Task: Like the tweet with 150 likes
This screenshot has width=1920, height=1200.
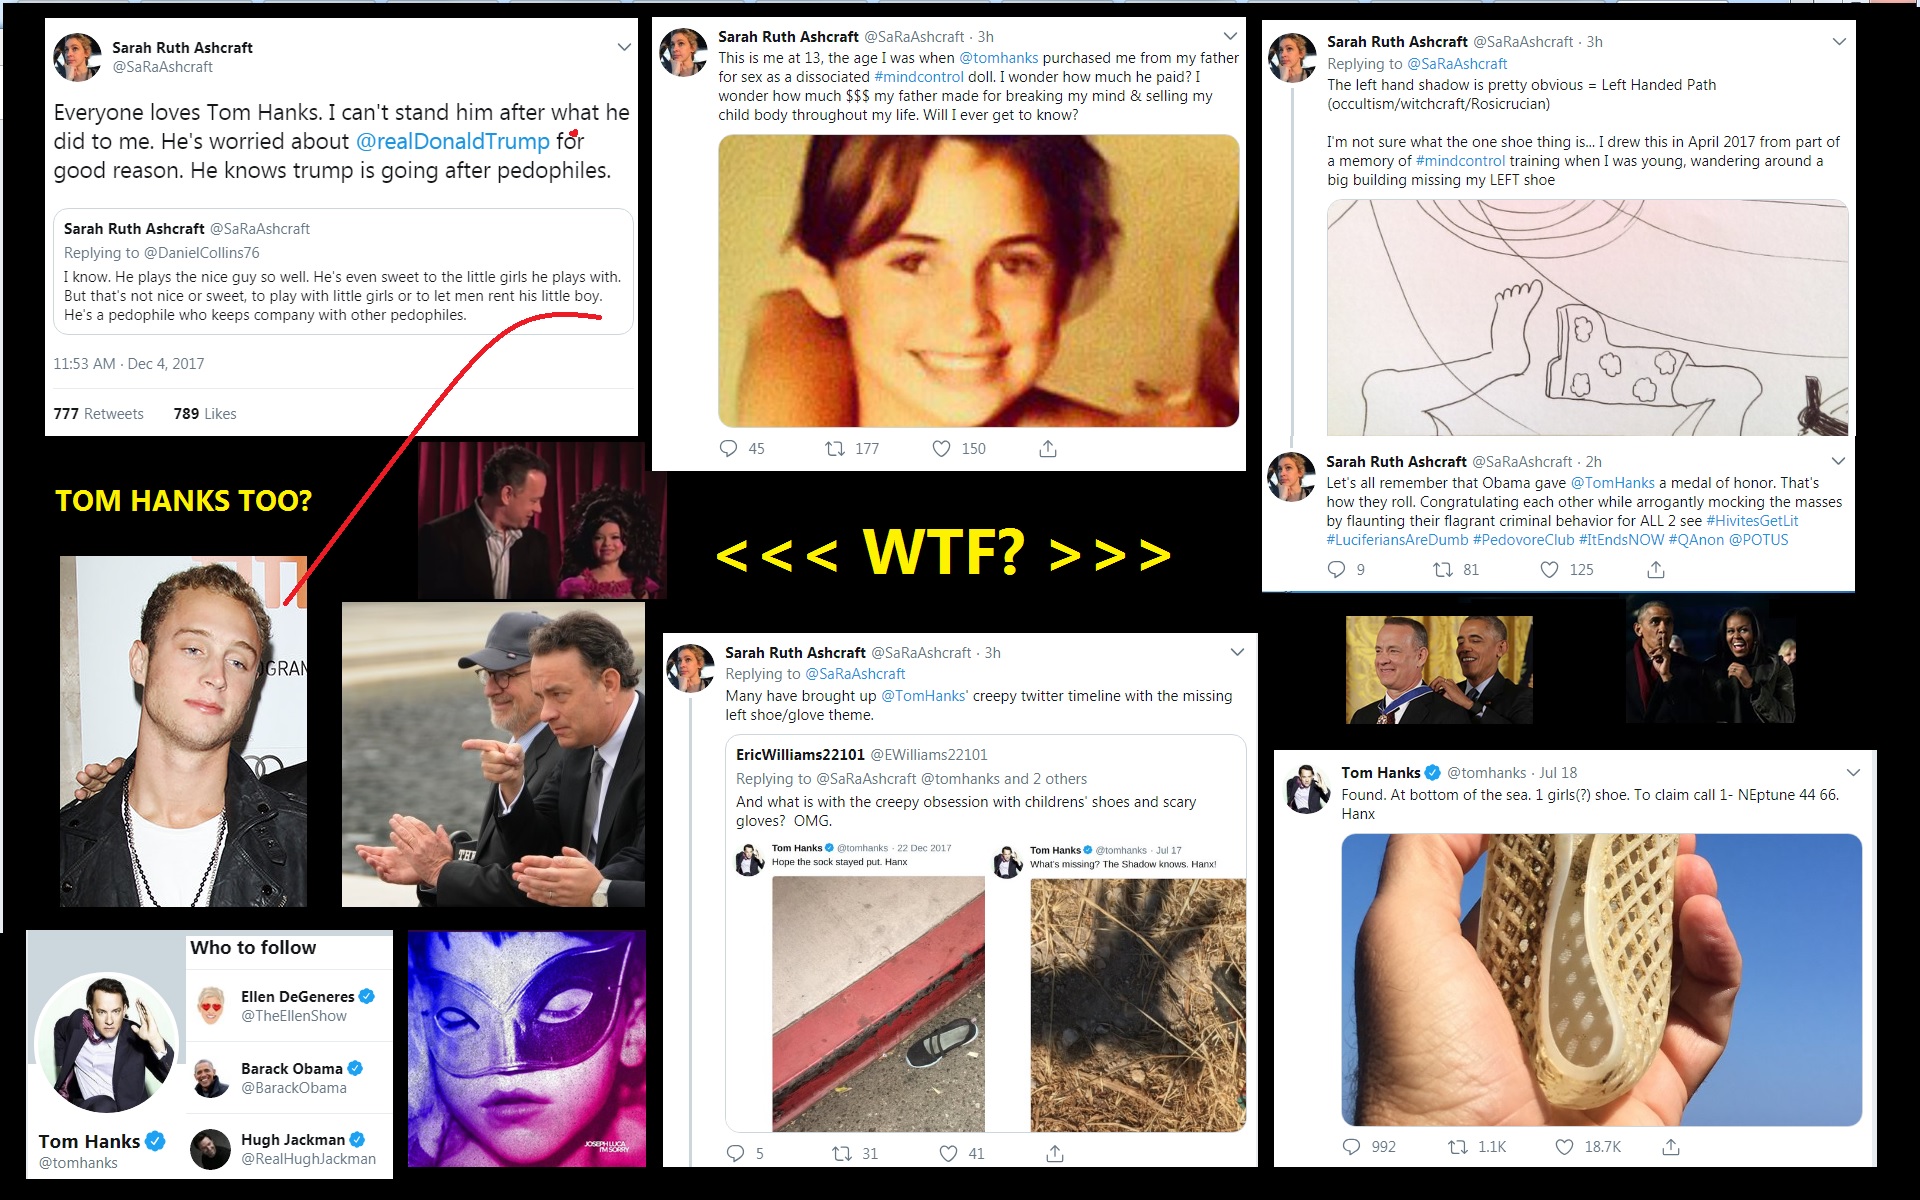Action: (x=941, y=449)
